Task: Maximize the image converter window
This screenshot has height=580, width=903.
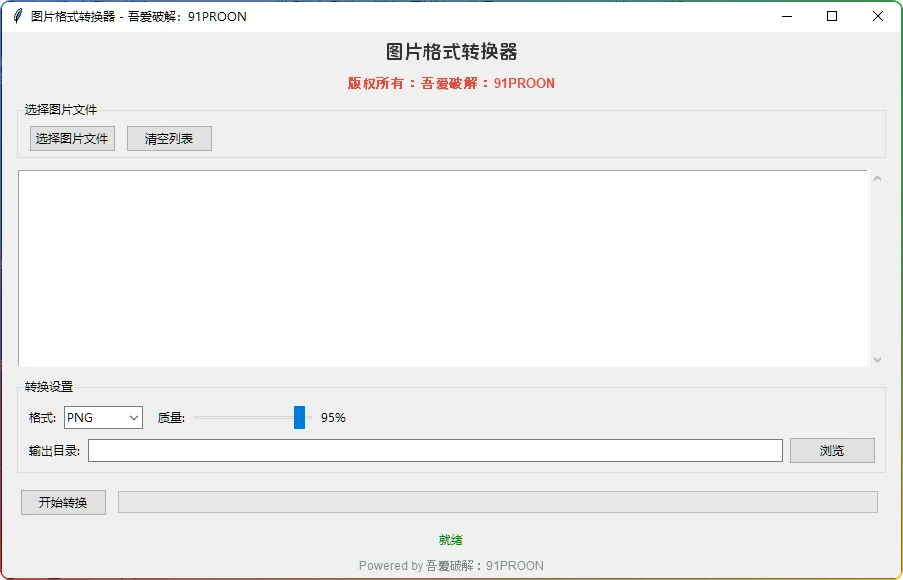Action: (x=832, y=16)
